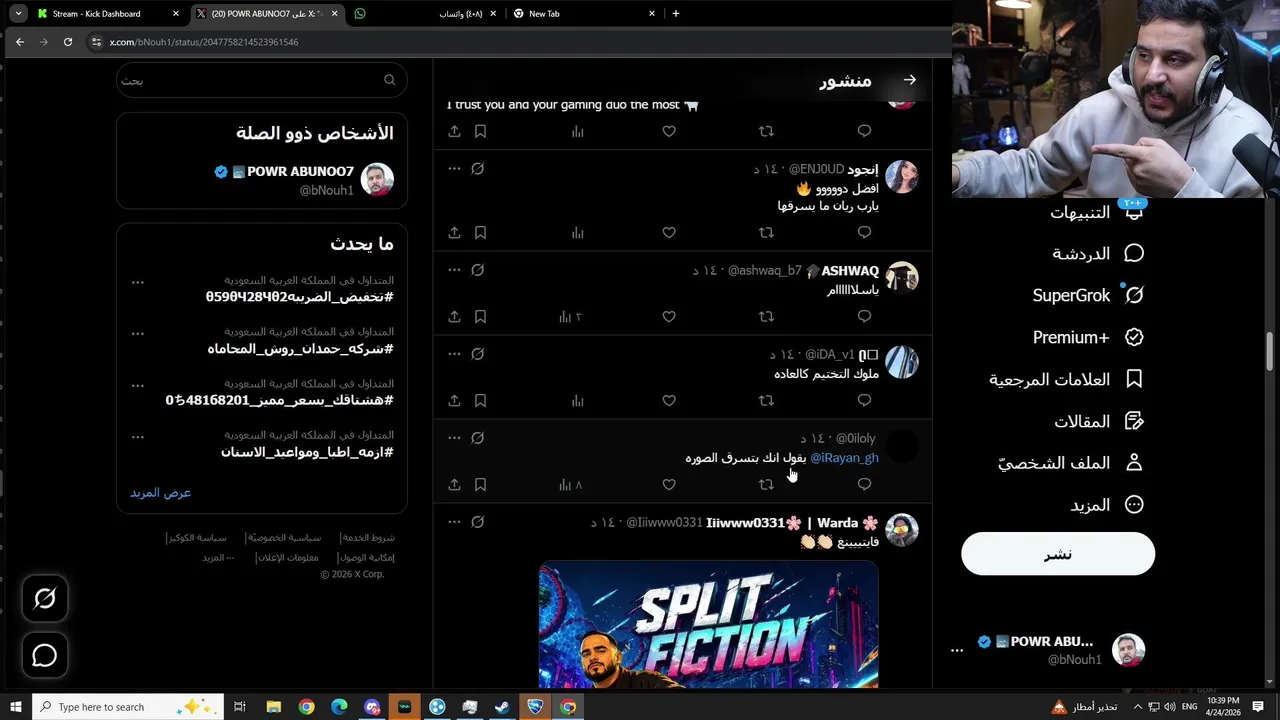
Task: Open File Explorer from the taskbar
Action: tap(273, 707)
